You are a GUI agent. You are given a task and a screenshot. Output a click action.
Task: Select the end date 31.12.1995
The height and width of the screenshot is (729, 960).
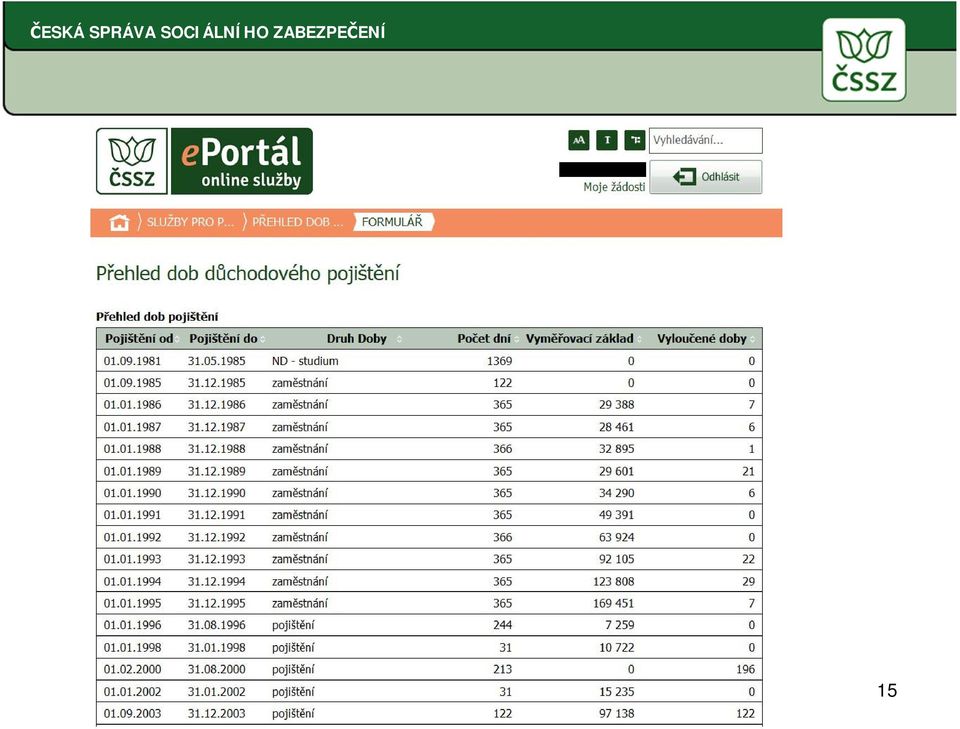(x=217, y=604)
